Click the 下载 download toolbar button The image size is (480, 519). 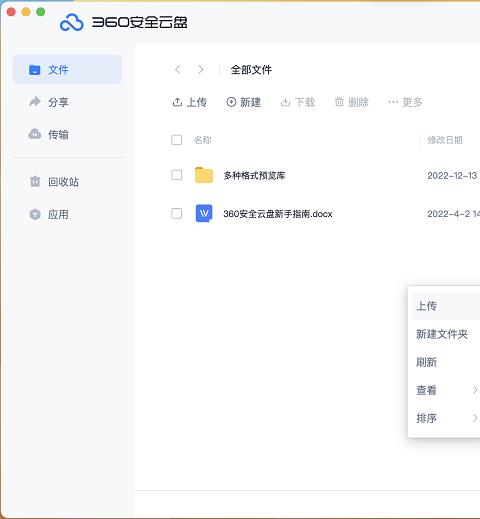point(298,102)
